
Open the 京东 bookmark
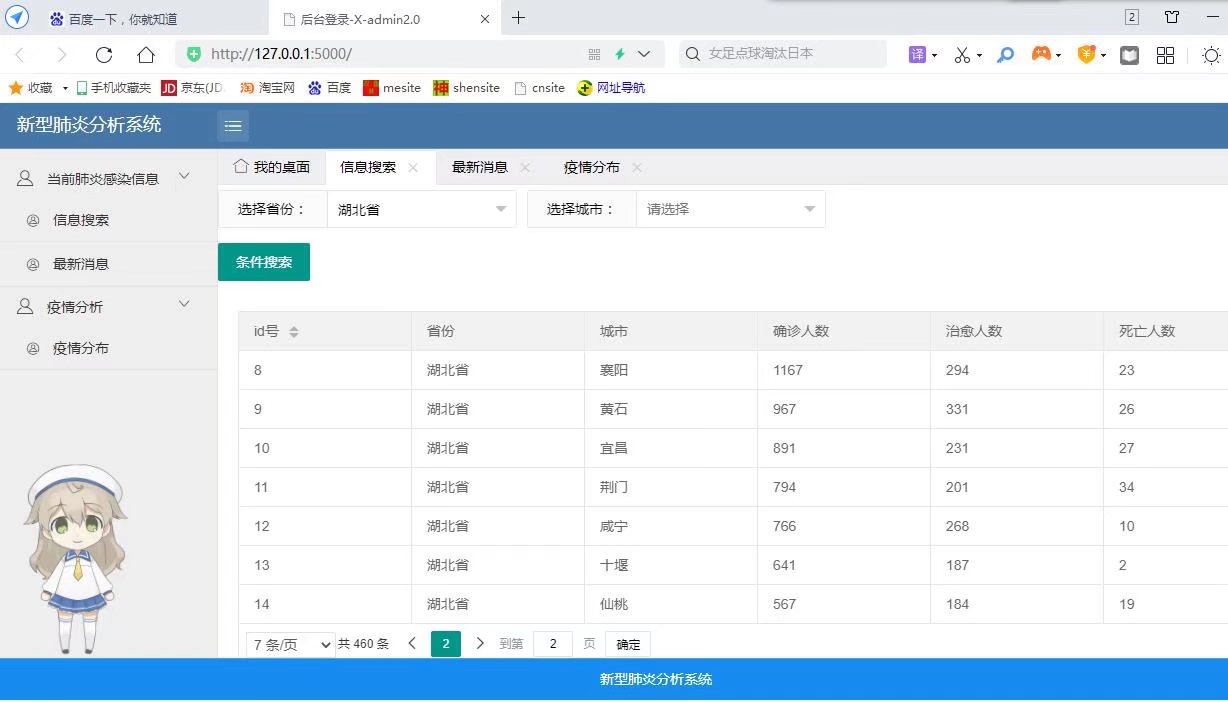pyautogui.click(x=192, y=88)
